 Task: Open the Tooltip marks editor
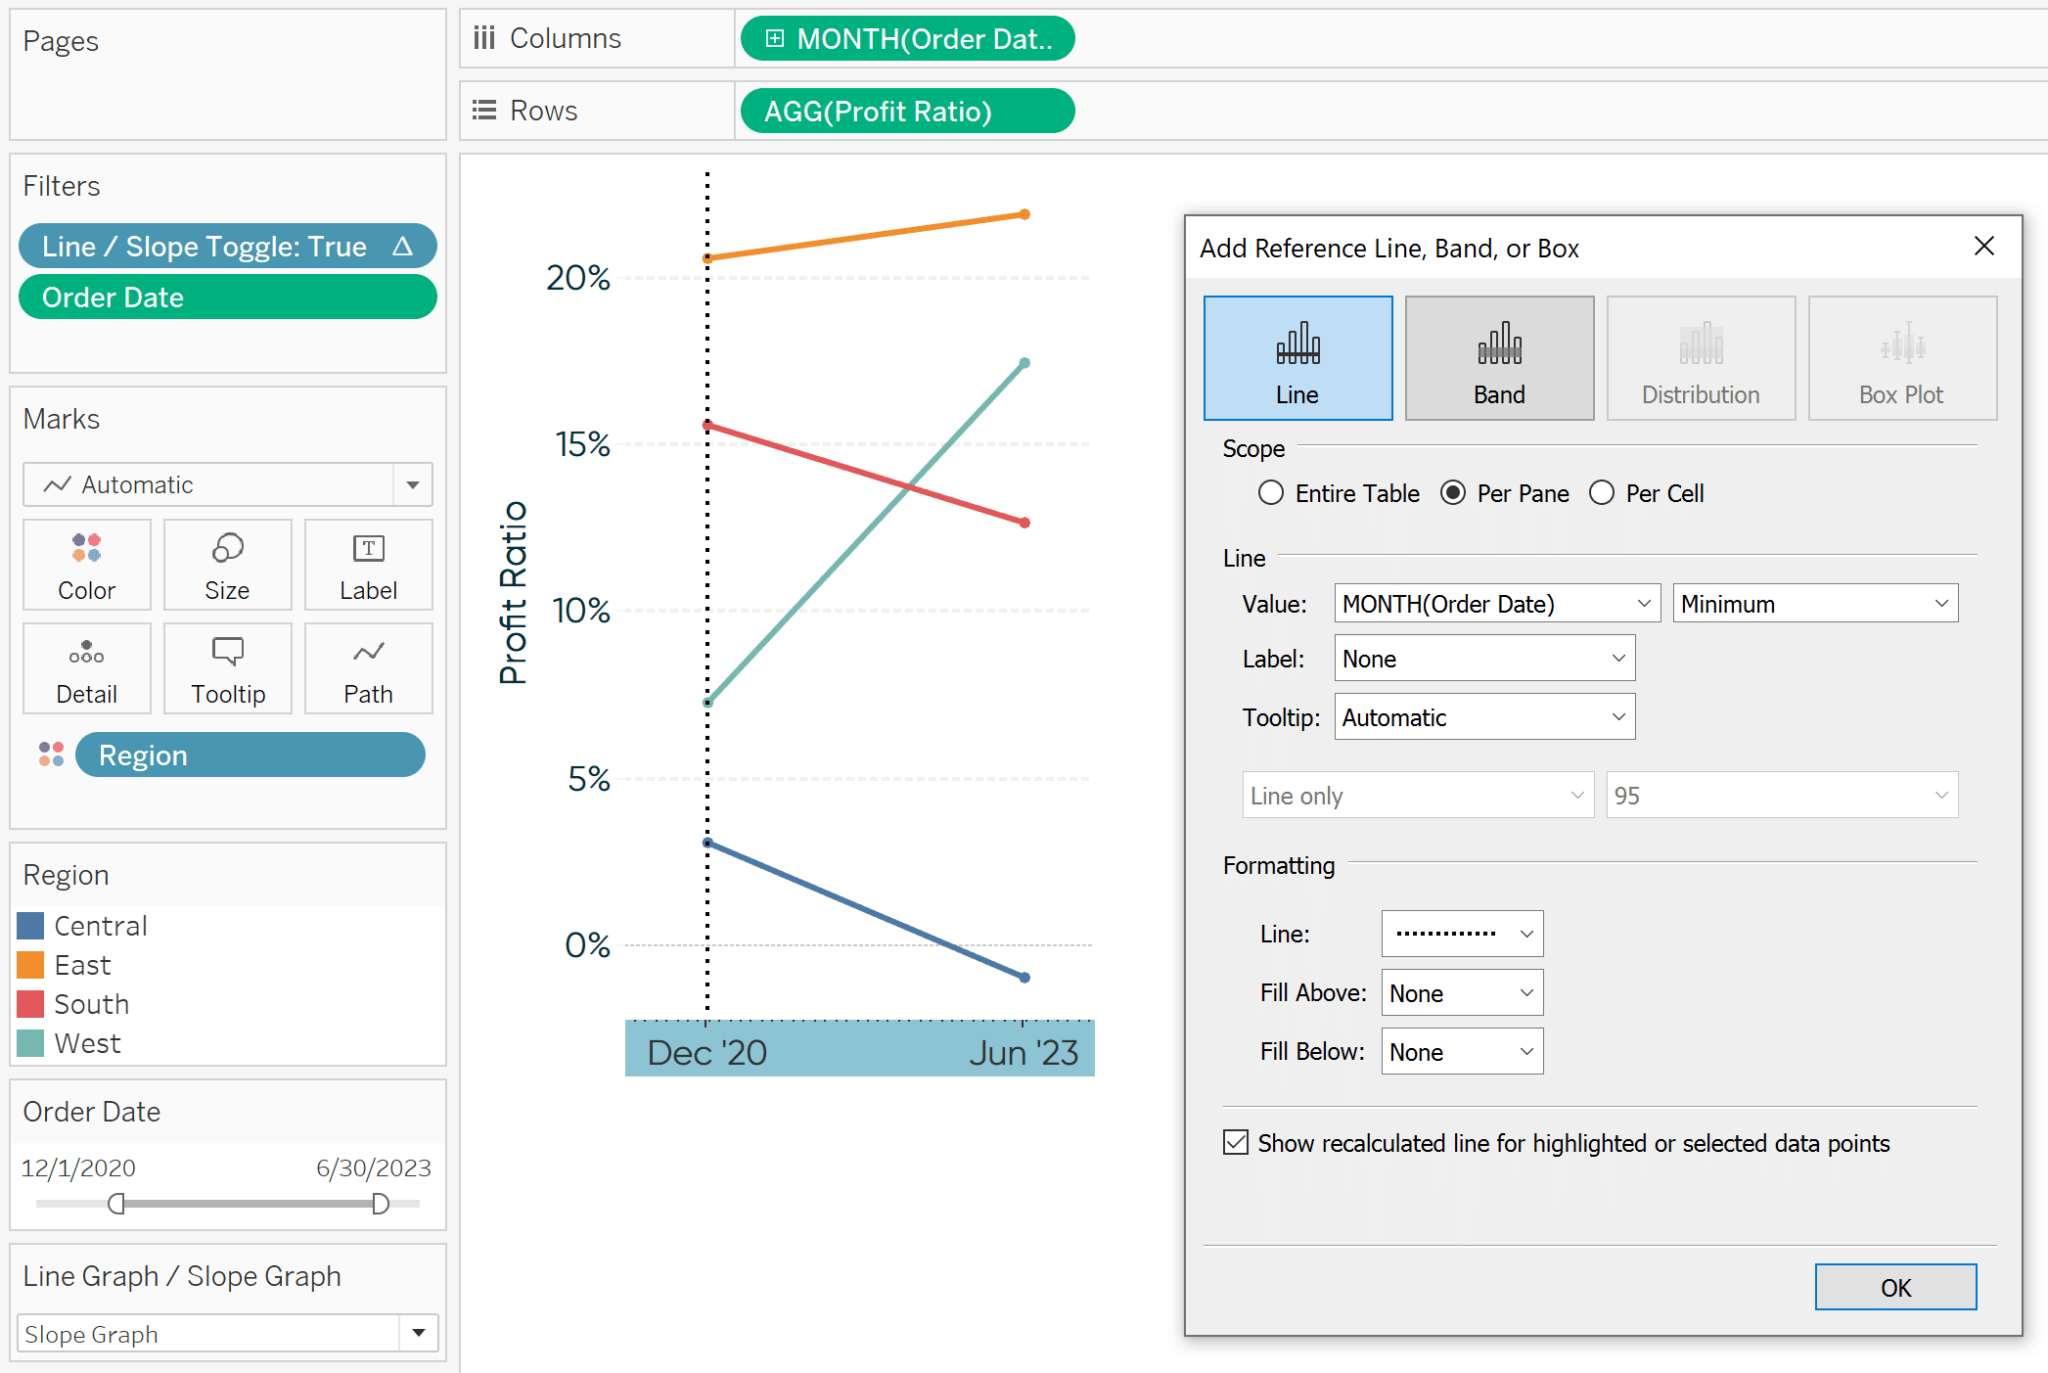pos(227,668)
